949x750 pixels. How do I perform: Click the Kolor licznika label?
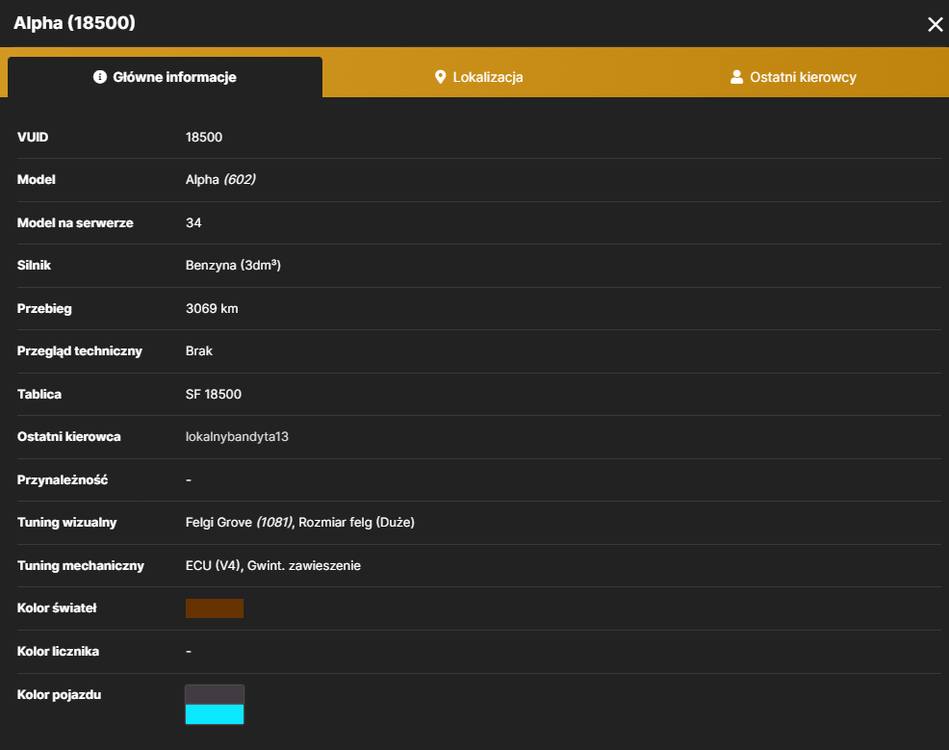point(58,651)
